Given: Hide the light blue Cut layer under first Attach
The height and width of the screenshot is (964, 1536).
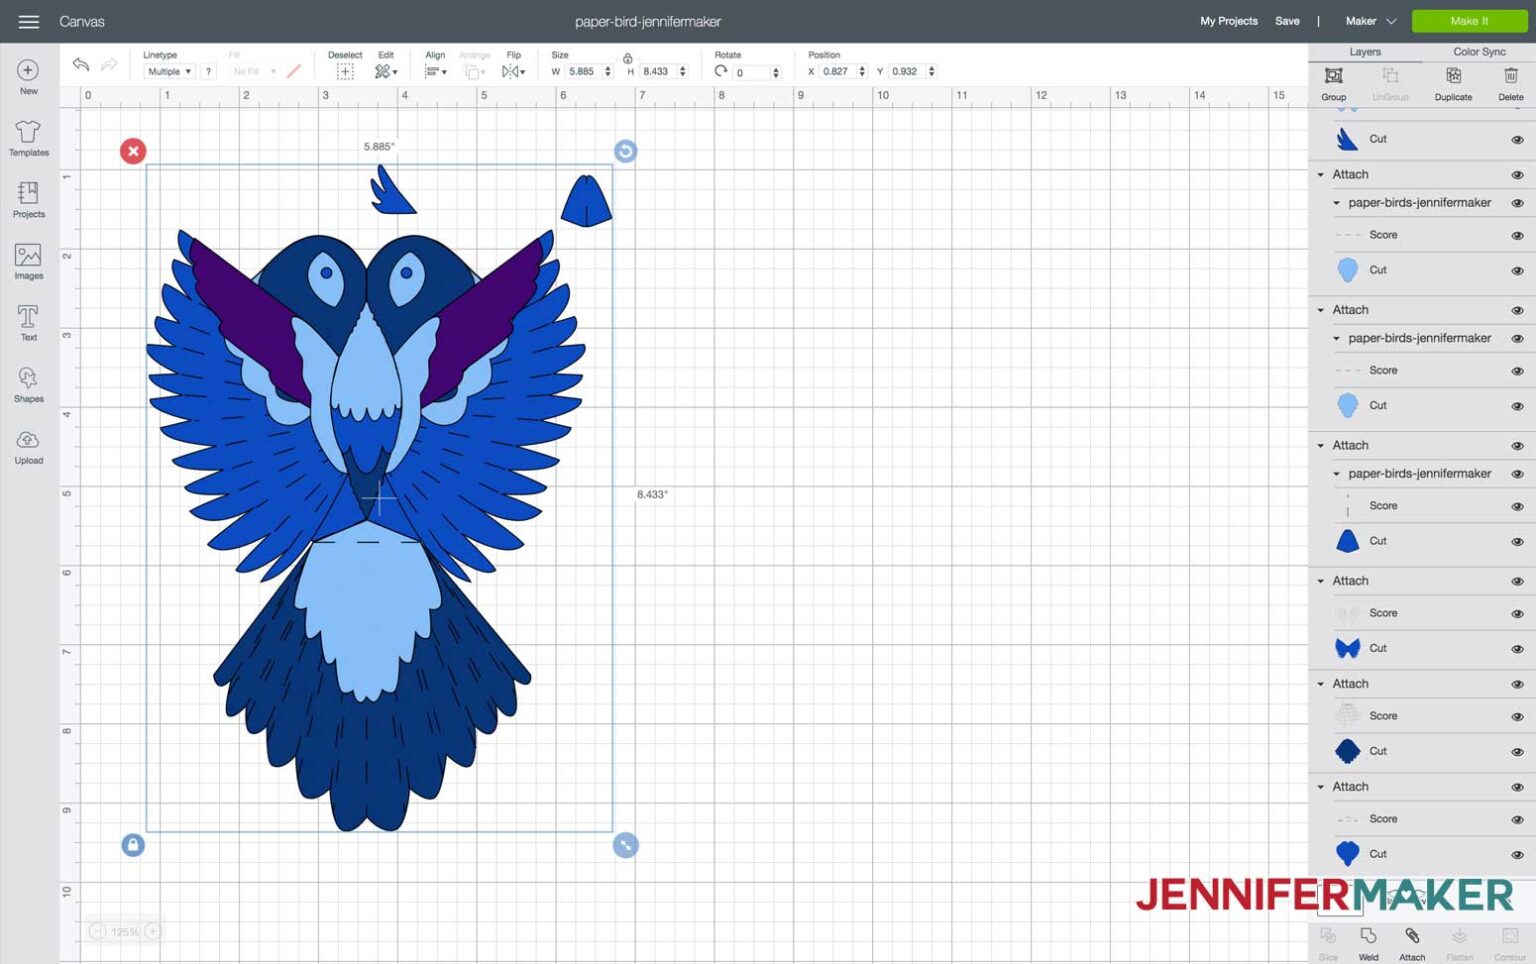Looking at the screenshot, I should click(x=1517, y=271).
